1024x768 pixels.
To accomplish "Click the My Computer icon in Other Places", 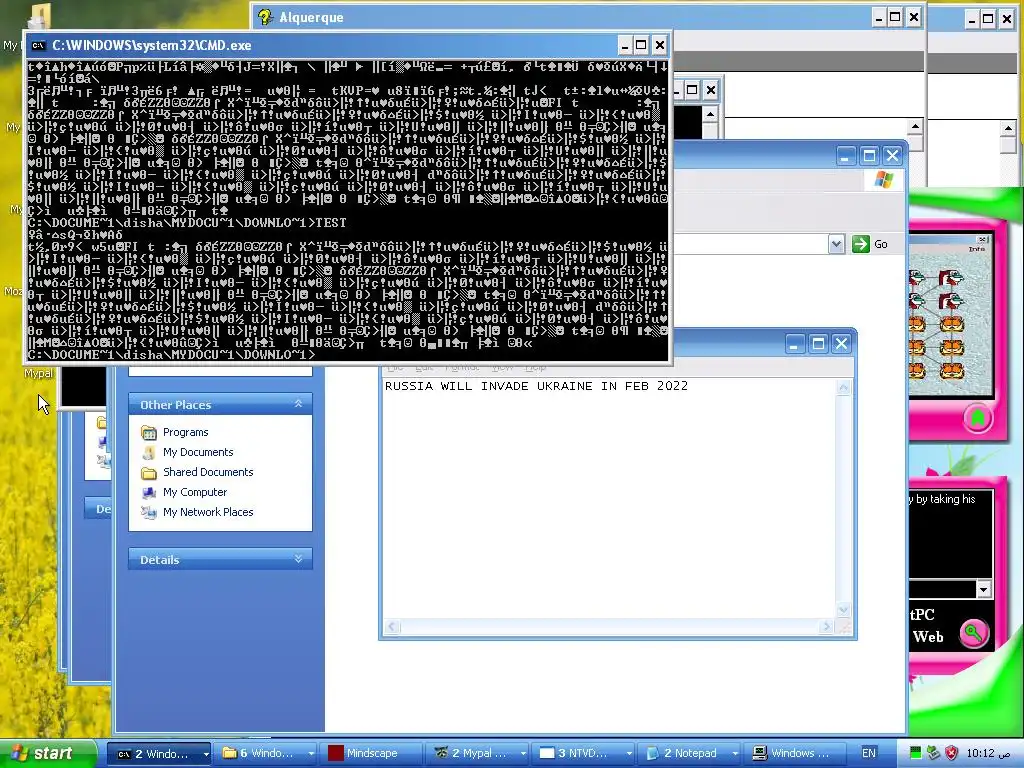I will (149, 492).
